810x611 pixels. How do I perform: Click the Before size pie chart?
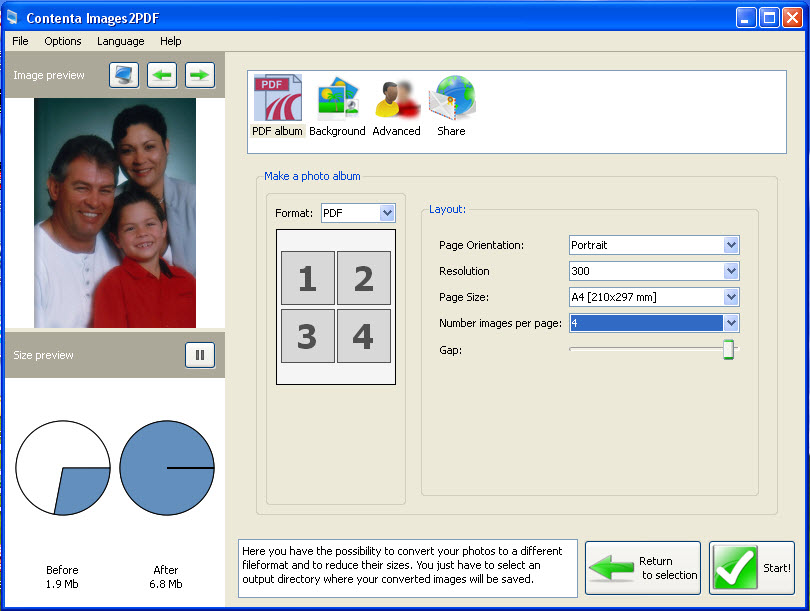click(x=63, y=468)
